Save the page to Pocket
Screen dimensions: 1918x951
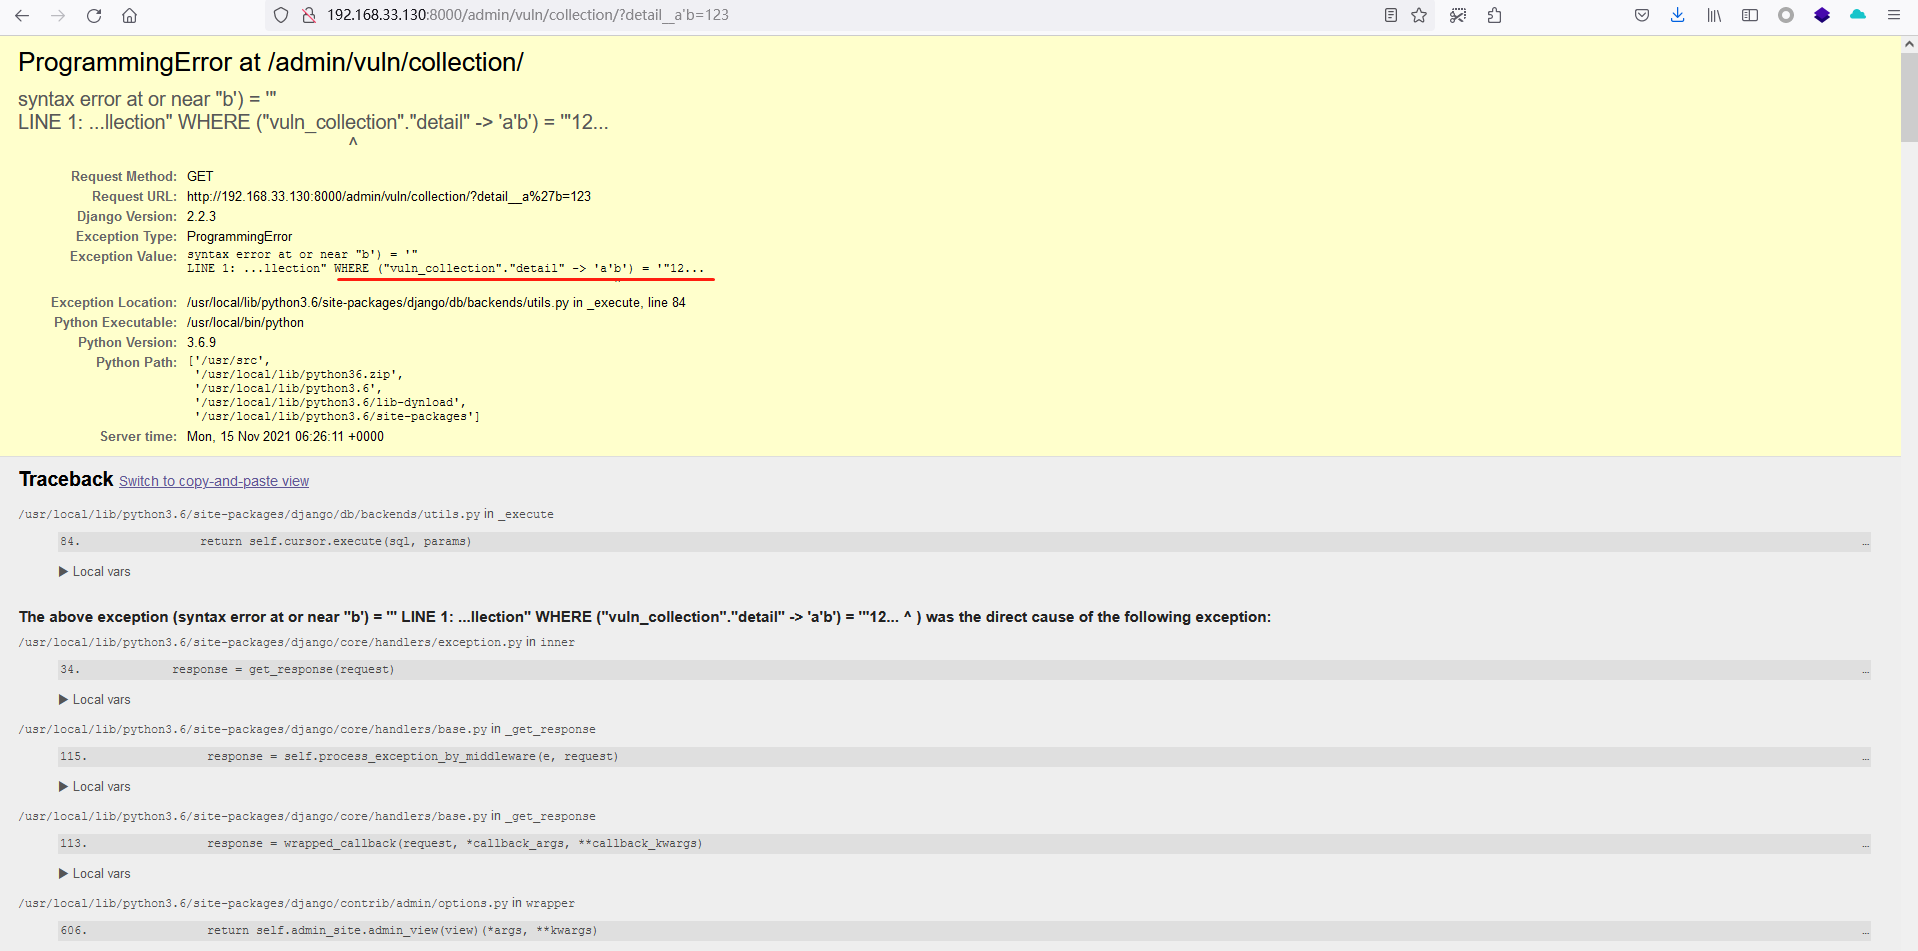point(1641,15)
